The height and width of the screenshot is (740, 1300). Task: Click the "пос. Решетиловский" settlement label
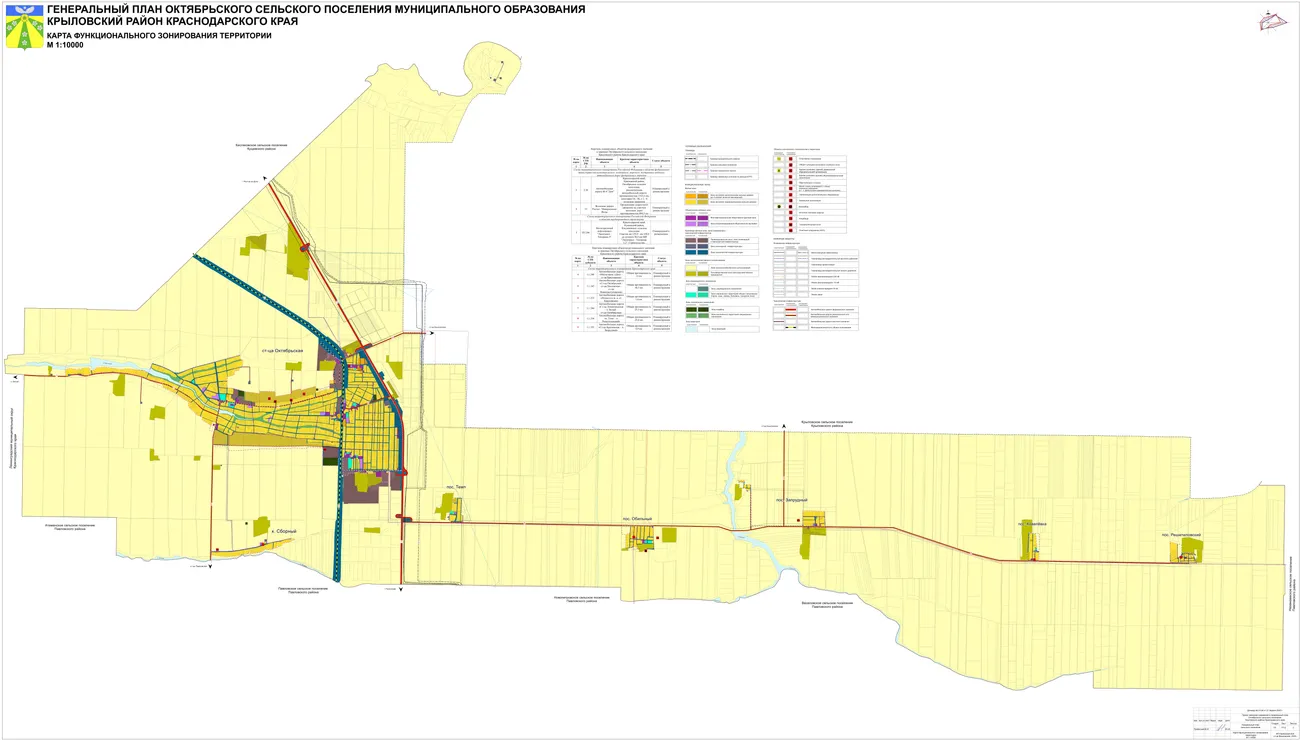pos(1180,535)
